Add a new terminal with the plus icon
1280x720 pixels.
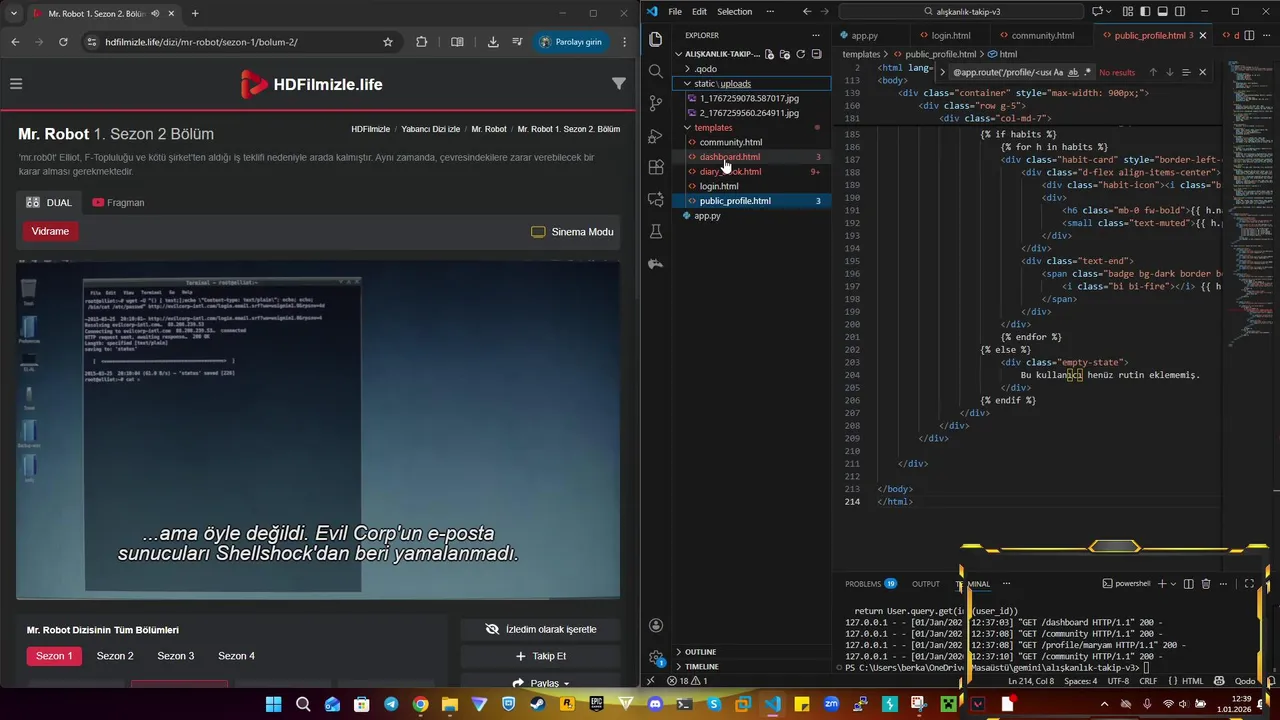click(1162, 584)
